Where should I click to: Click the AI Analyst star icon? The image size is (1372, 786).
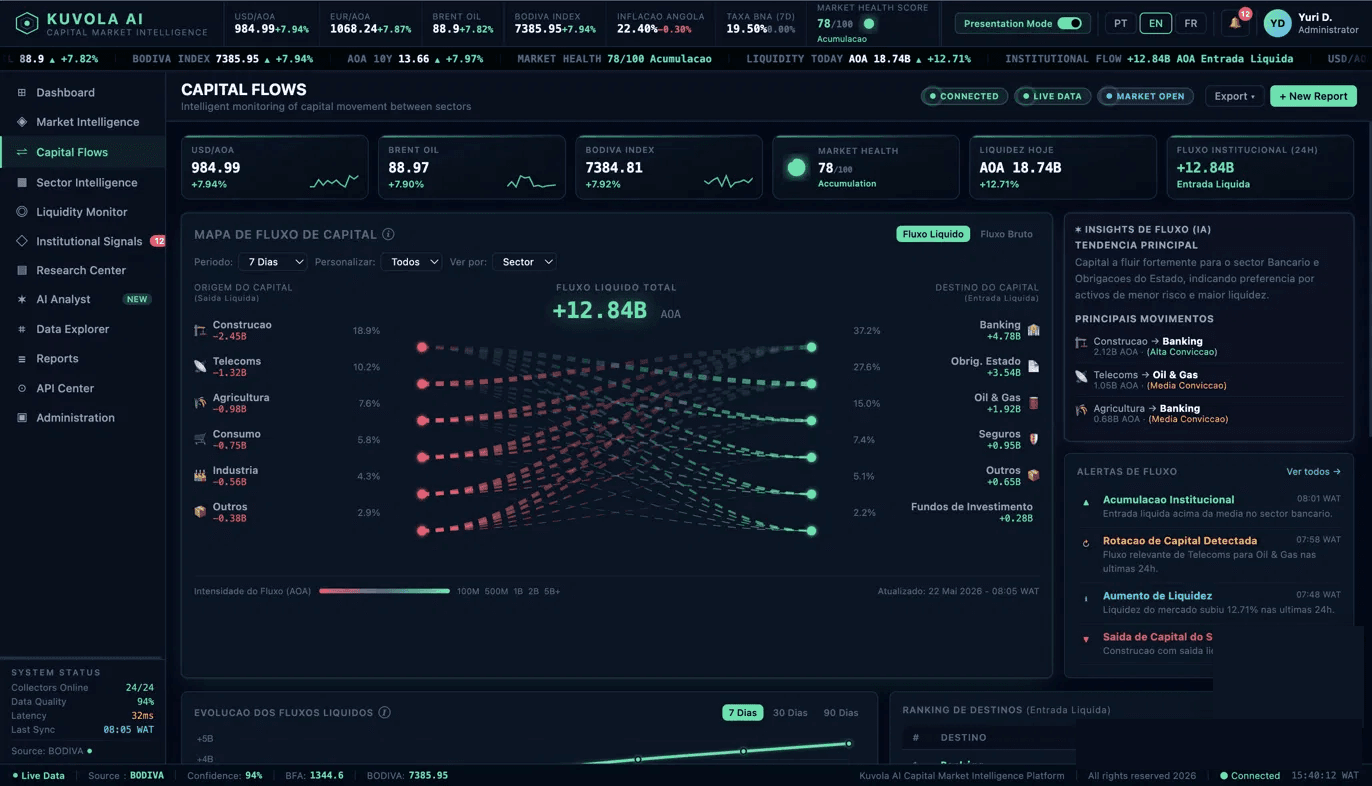point(22,299)
